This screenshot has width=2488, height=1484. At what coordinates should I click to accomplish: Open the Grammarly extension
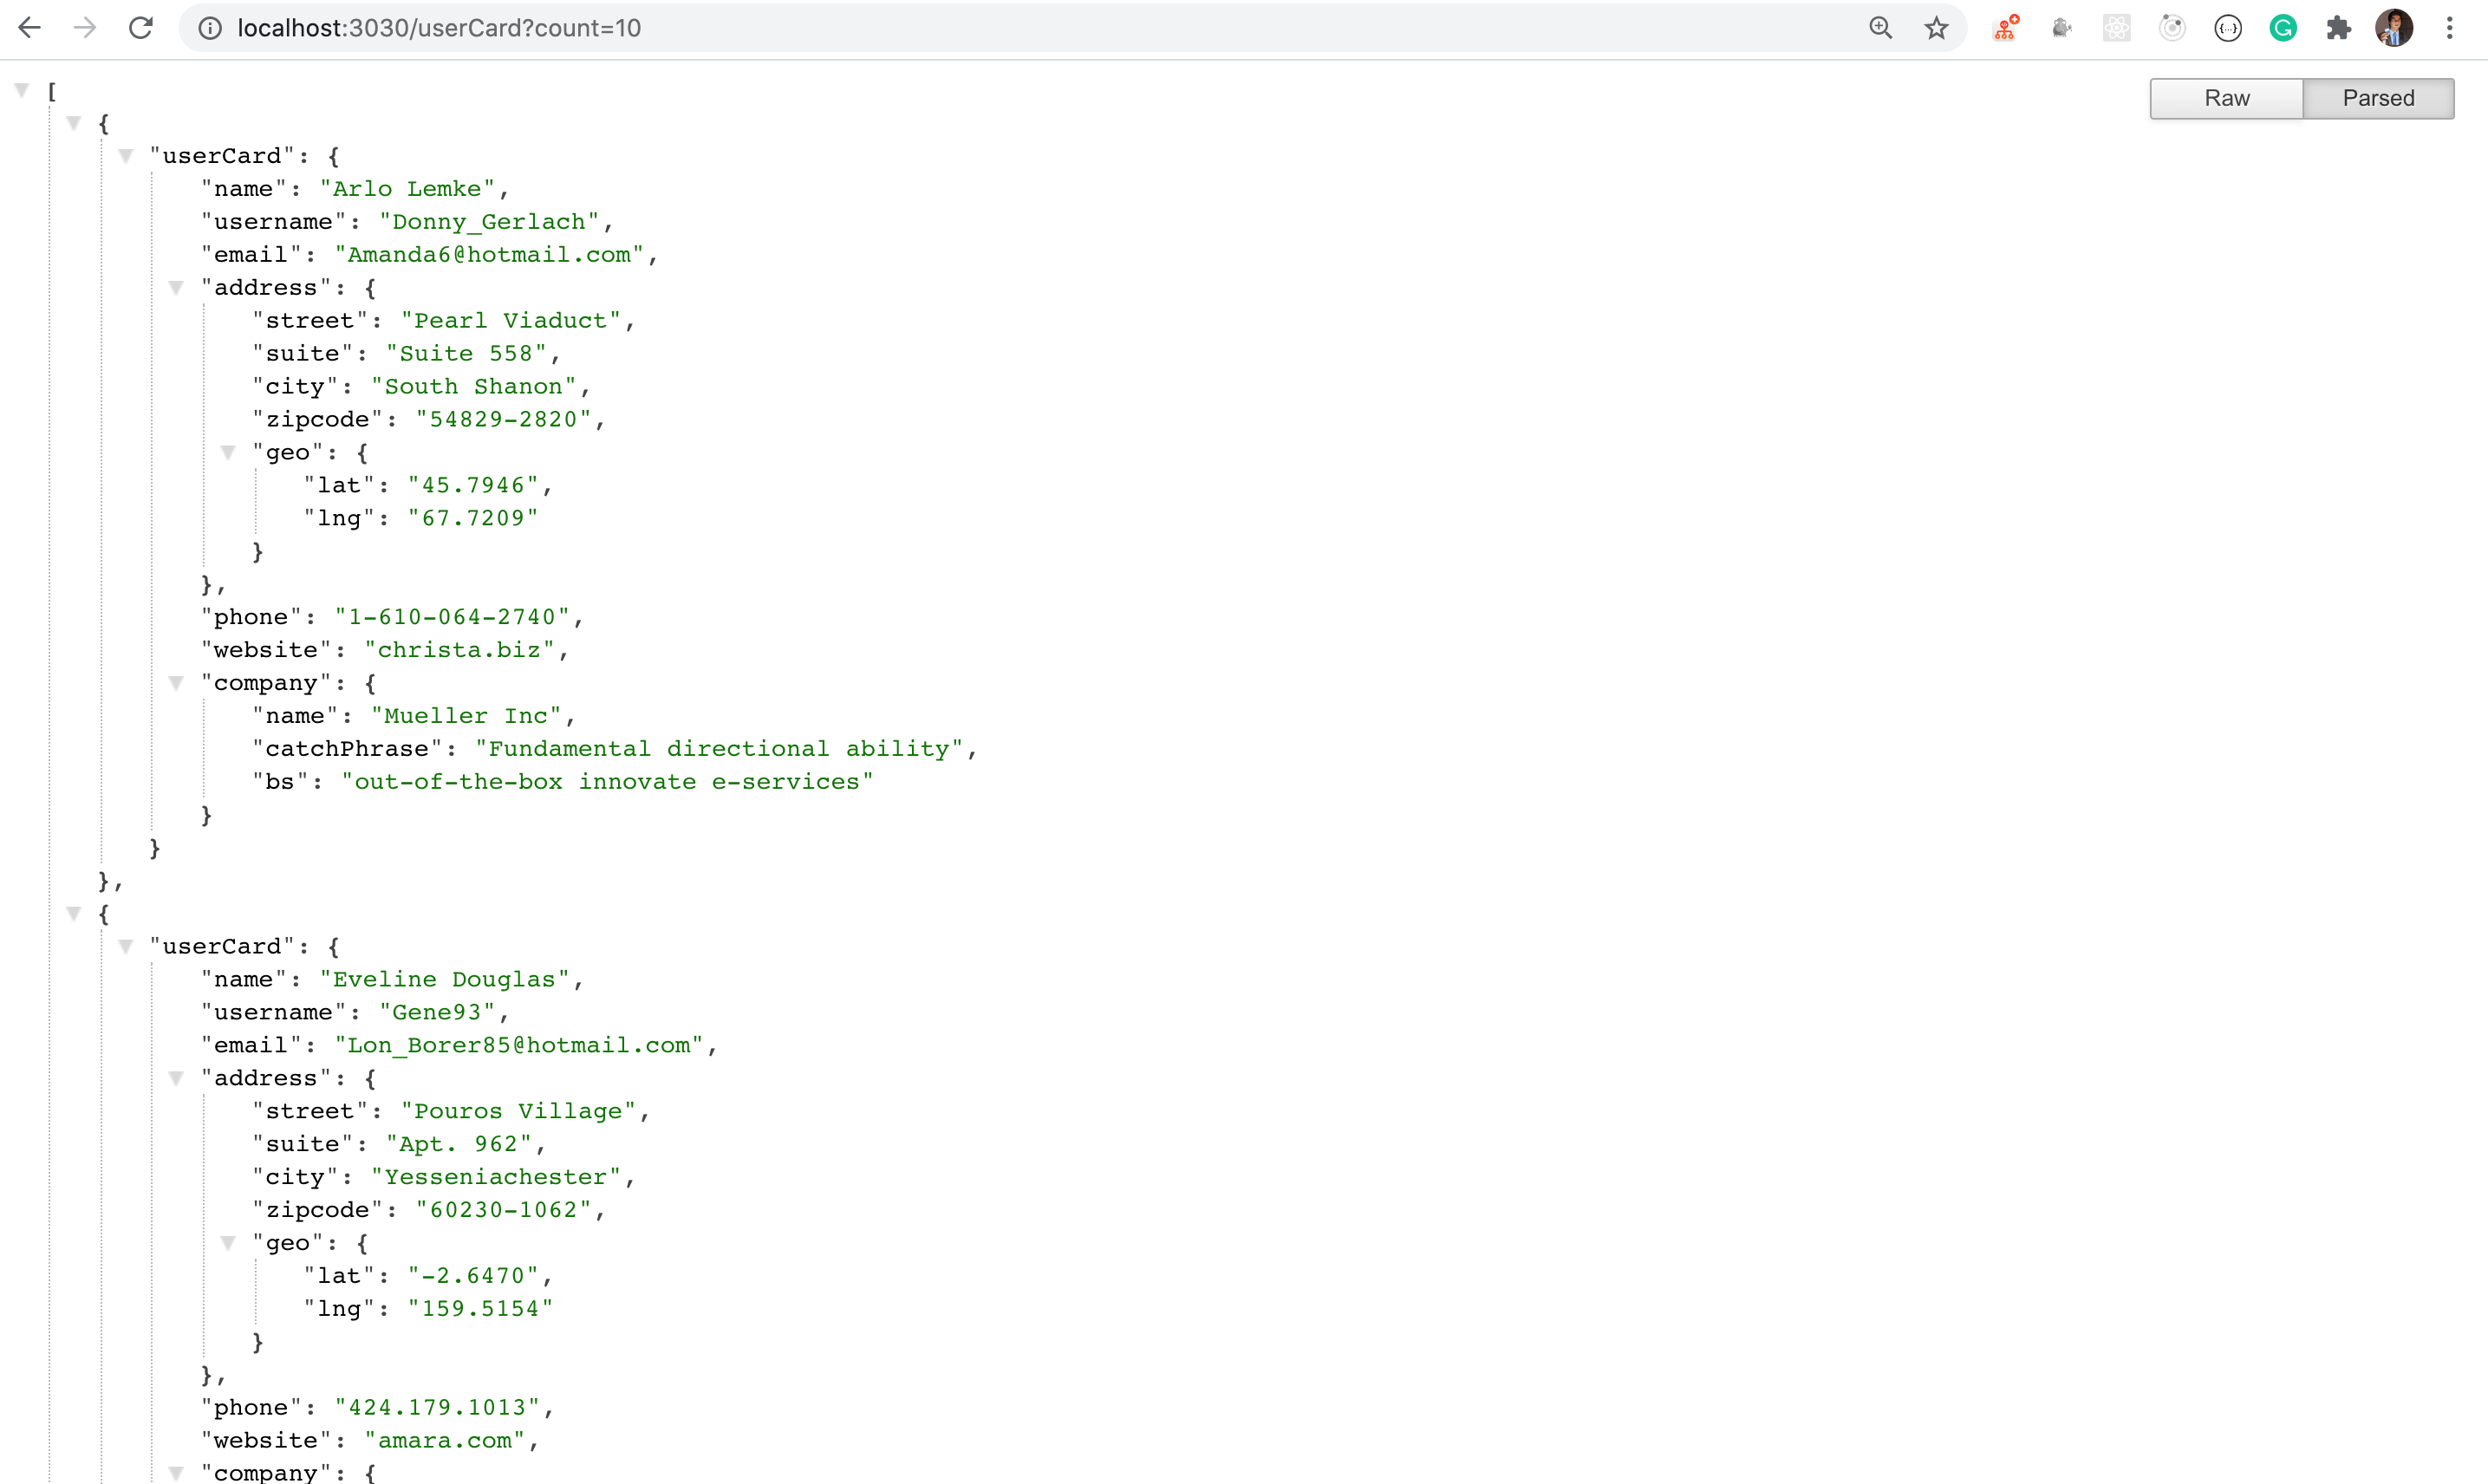tap(2282, 28)
